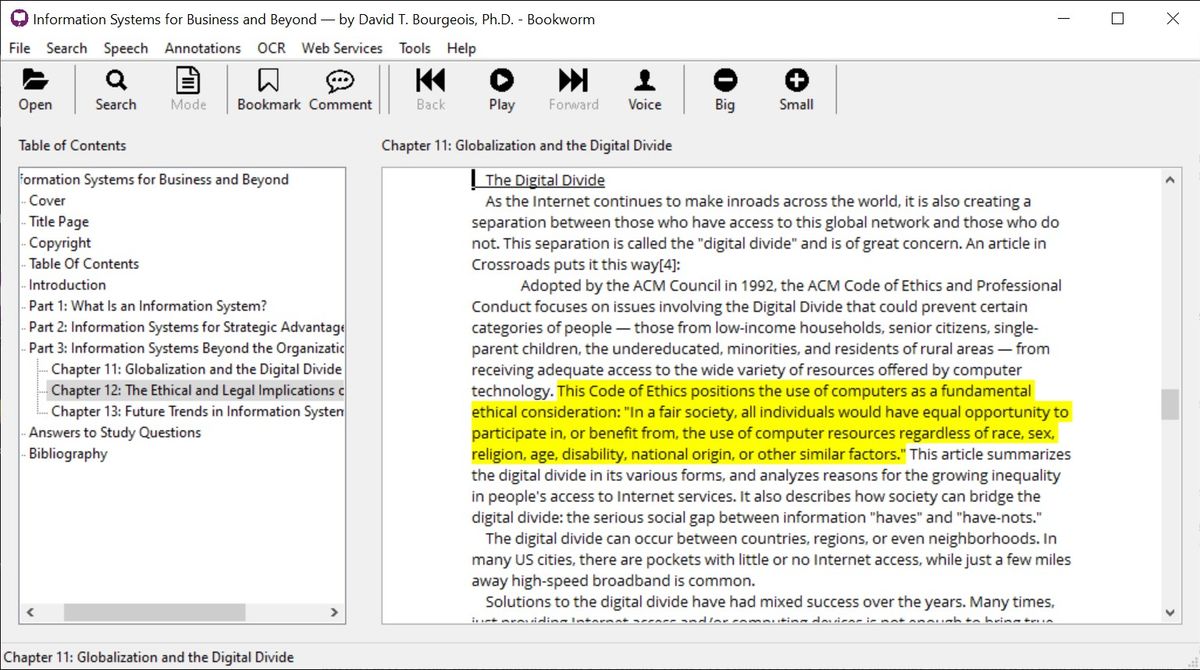Open a new book file
Viewport: 1200px width, 670px height.
[x=35, y=88]
